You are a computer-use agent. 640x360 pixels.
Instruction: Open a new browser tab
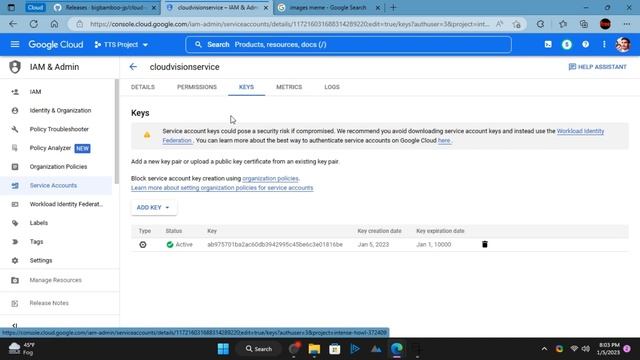393,7
